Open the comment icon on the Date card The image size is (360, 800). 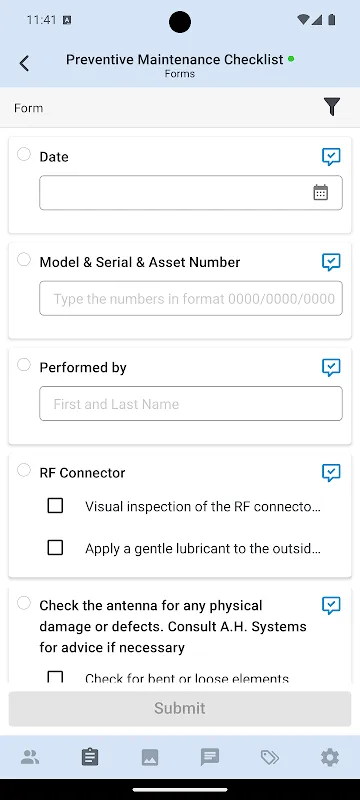pyautogui.click(x=331, y=157)
